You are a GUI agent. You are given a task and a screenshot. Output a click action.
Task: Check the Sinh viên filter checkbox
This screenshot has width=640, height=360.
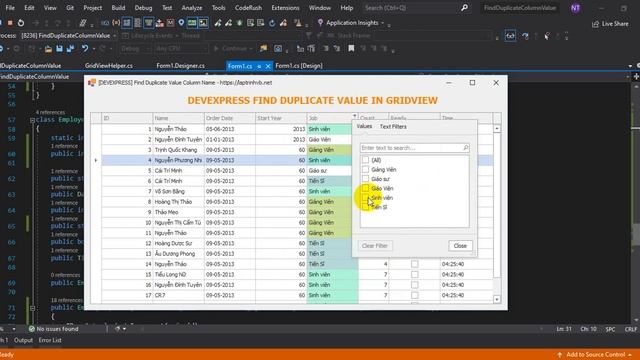click(x=365, y=198)
